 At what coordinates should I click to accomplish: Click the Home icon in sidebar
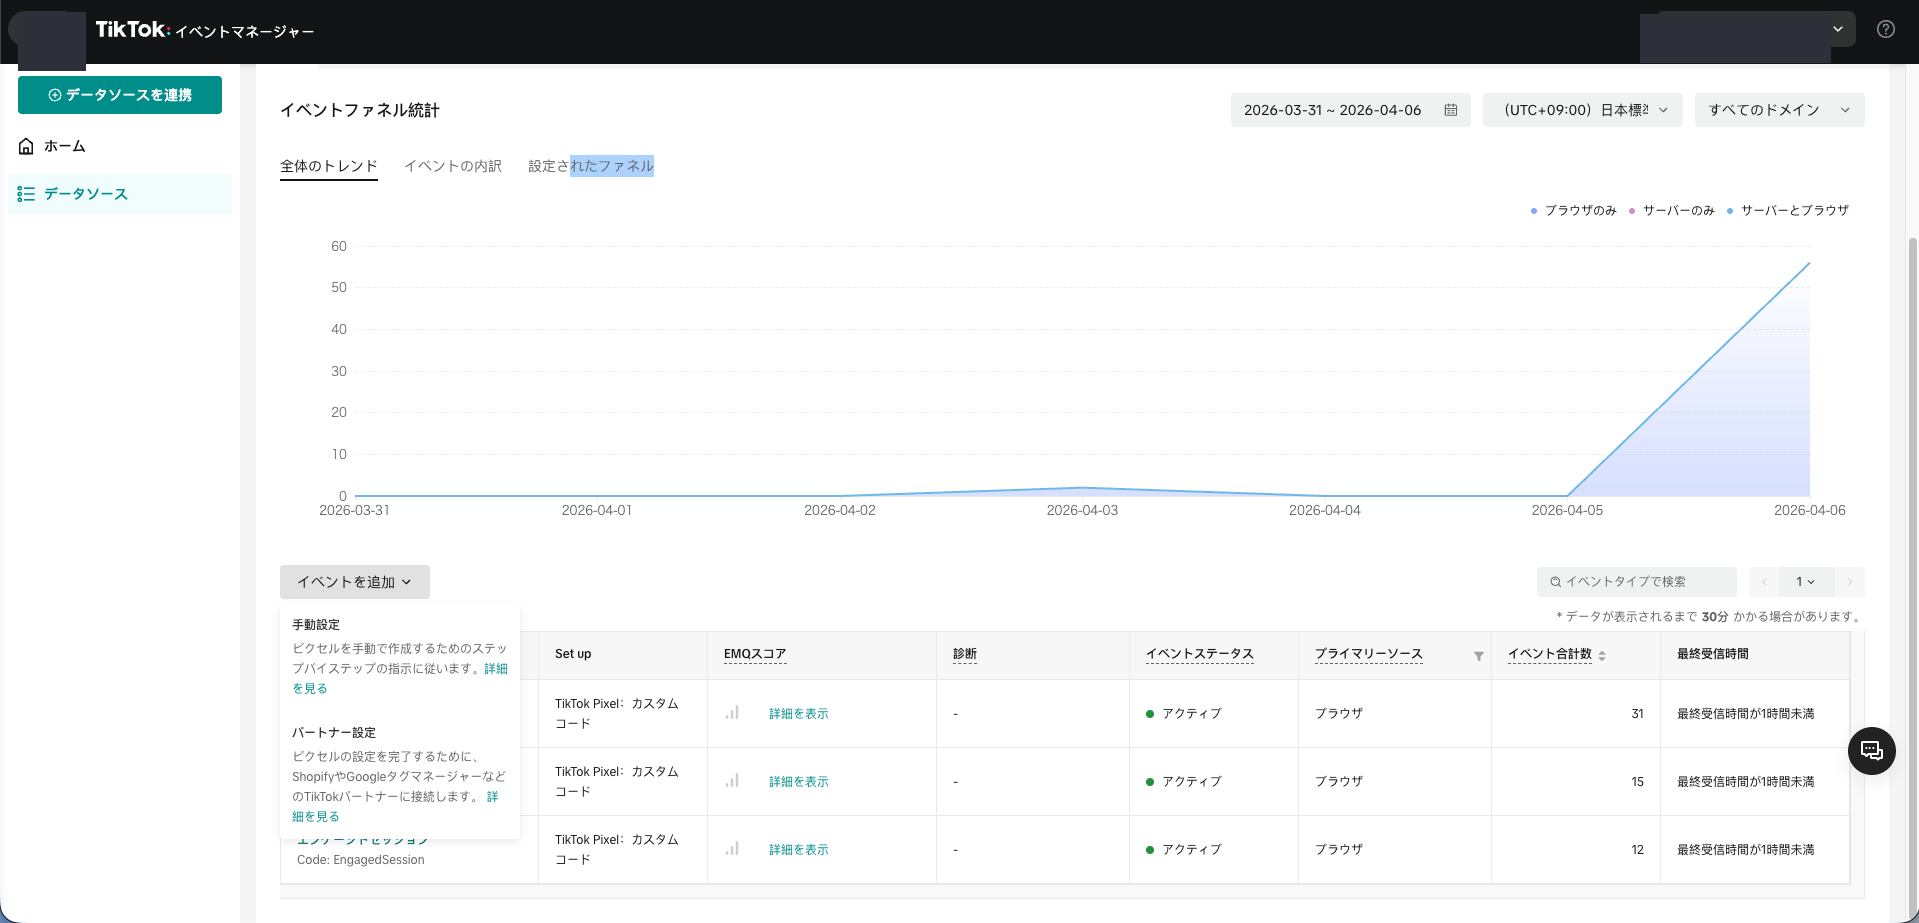[26, 146]
